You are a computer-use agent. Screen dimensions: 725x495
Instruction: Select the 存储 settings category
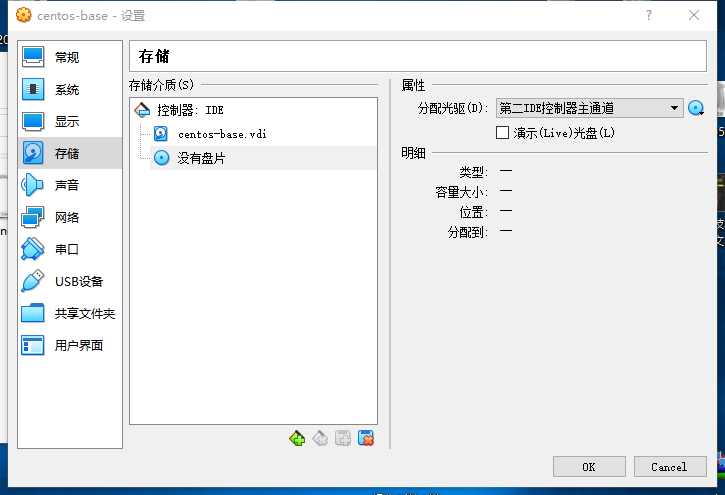70,153
